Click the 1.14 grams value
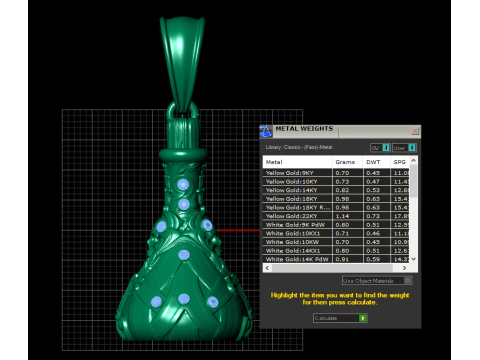 point(342,216)
